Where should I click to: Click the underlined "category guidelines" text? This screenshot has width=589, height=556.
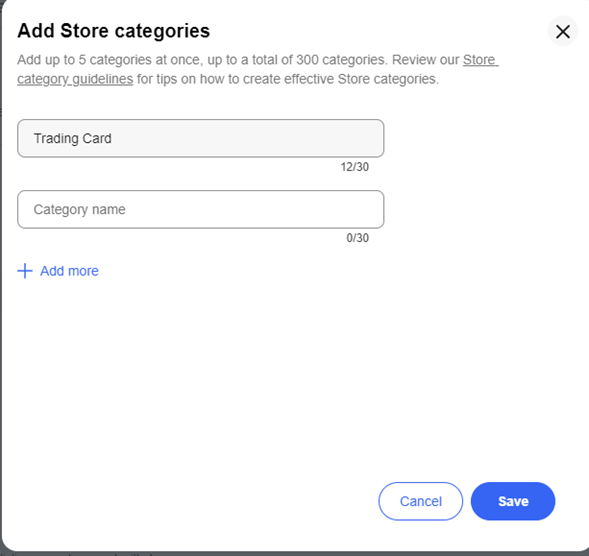pos(75,79)
